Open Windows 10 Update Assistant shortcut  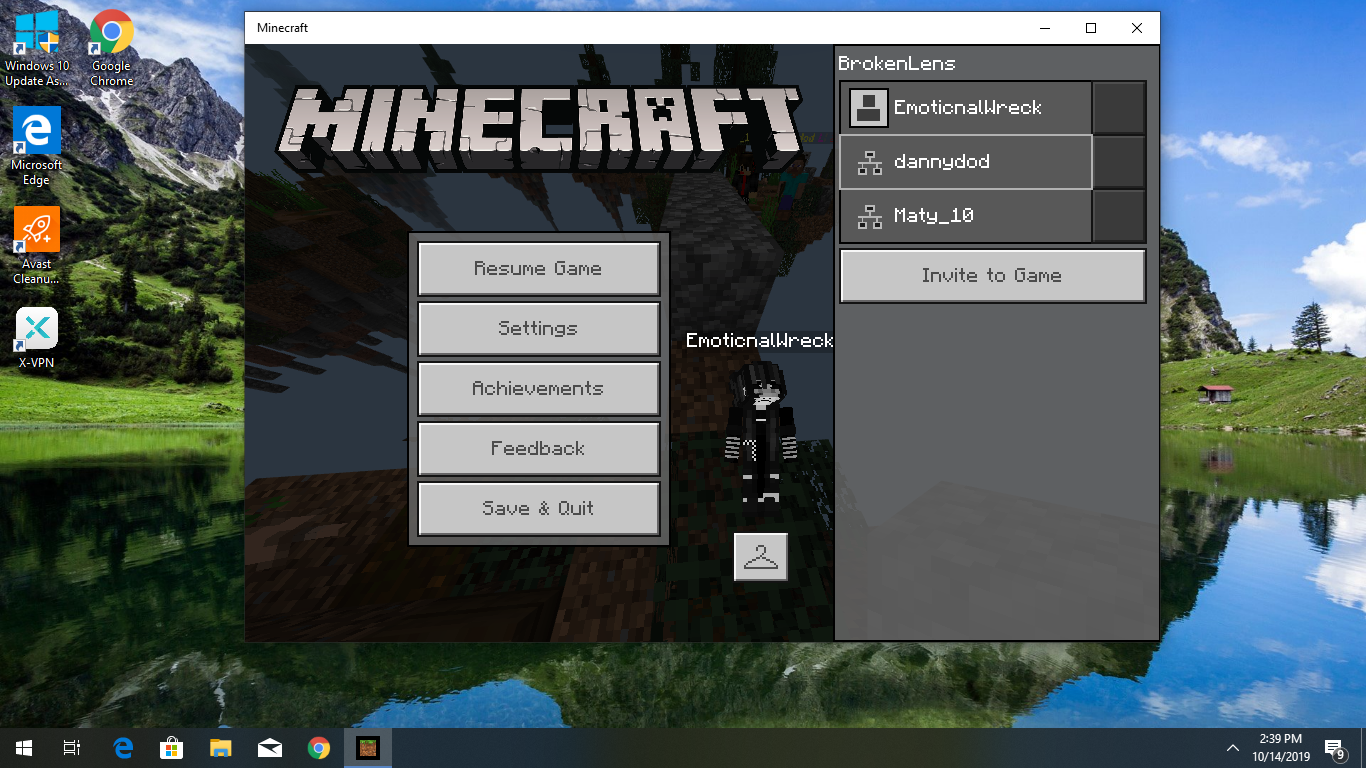37,48
